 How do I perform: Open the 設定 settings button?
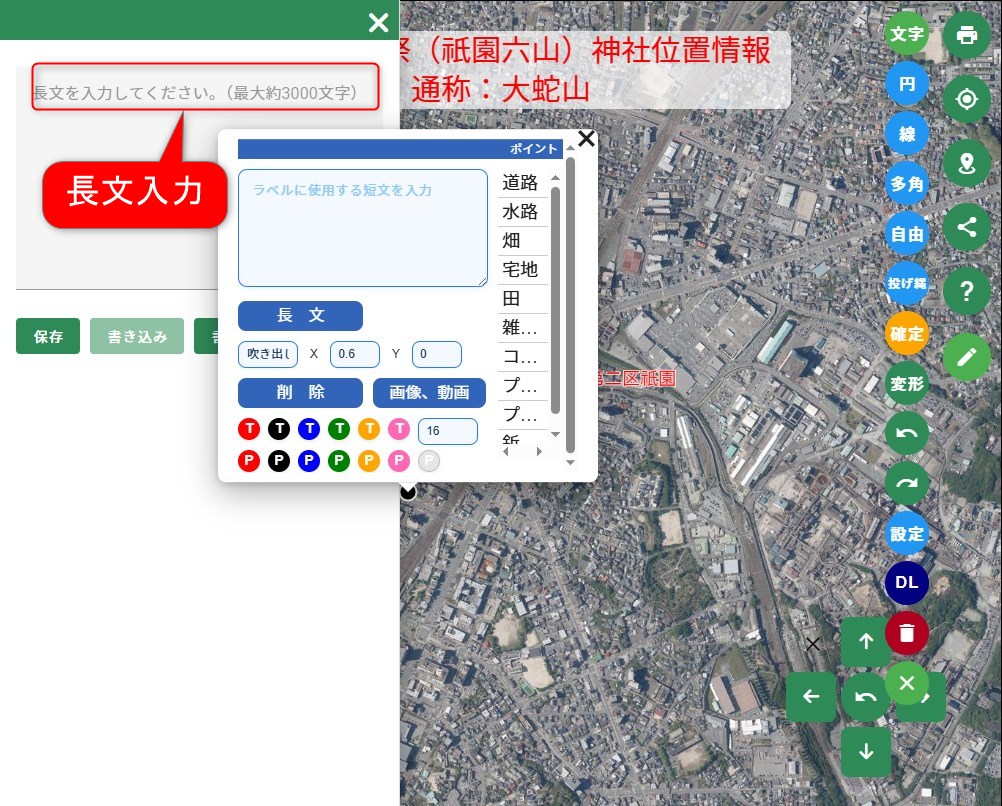906,534
